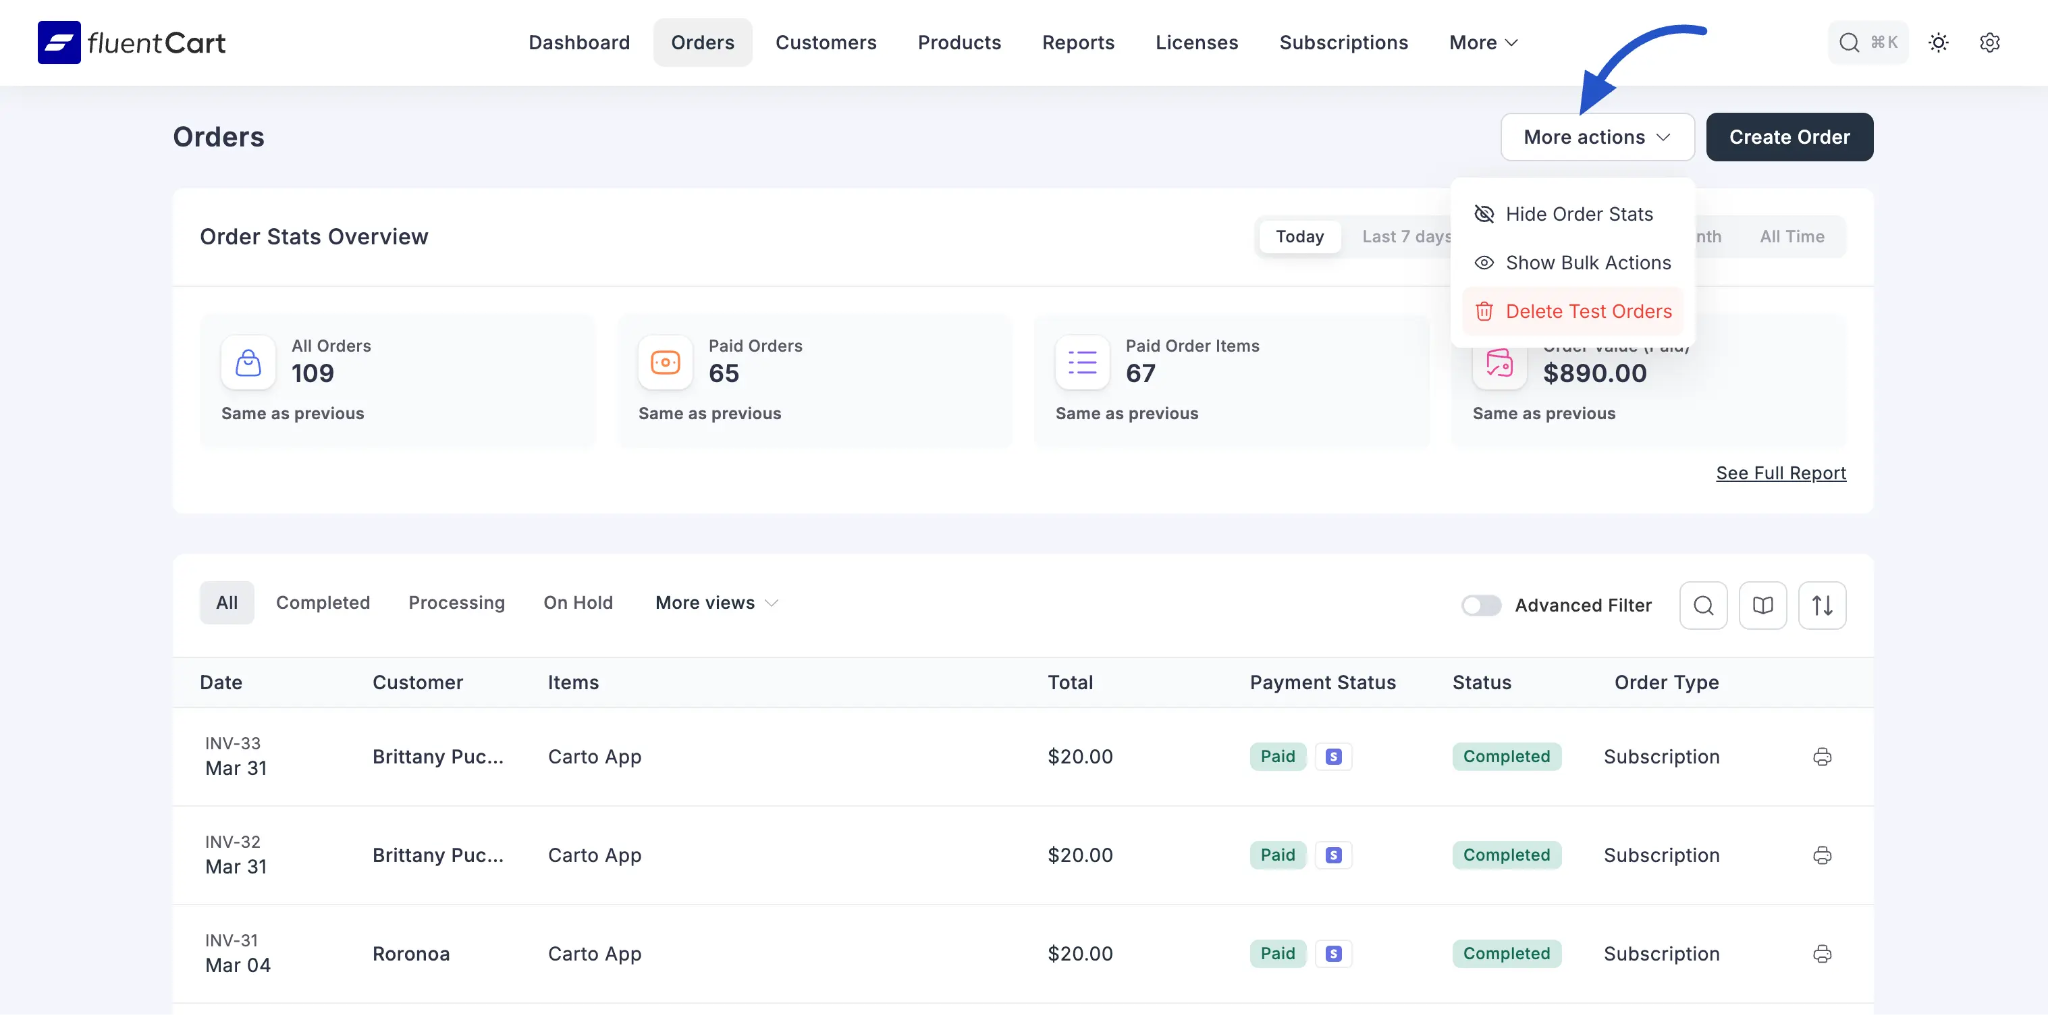Switch to the Processing orders tab
Image resolution: width=2048 pixels, height=1015 pixels.
tap(456, 603)
